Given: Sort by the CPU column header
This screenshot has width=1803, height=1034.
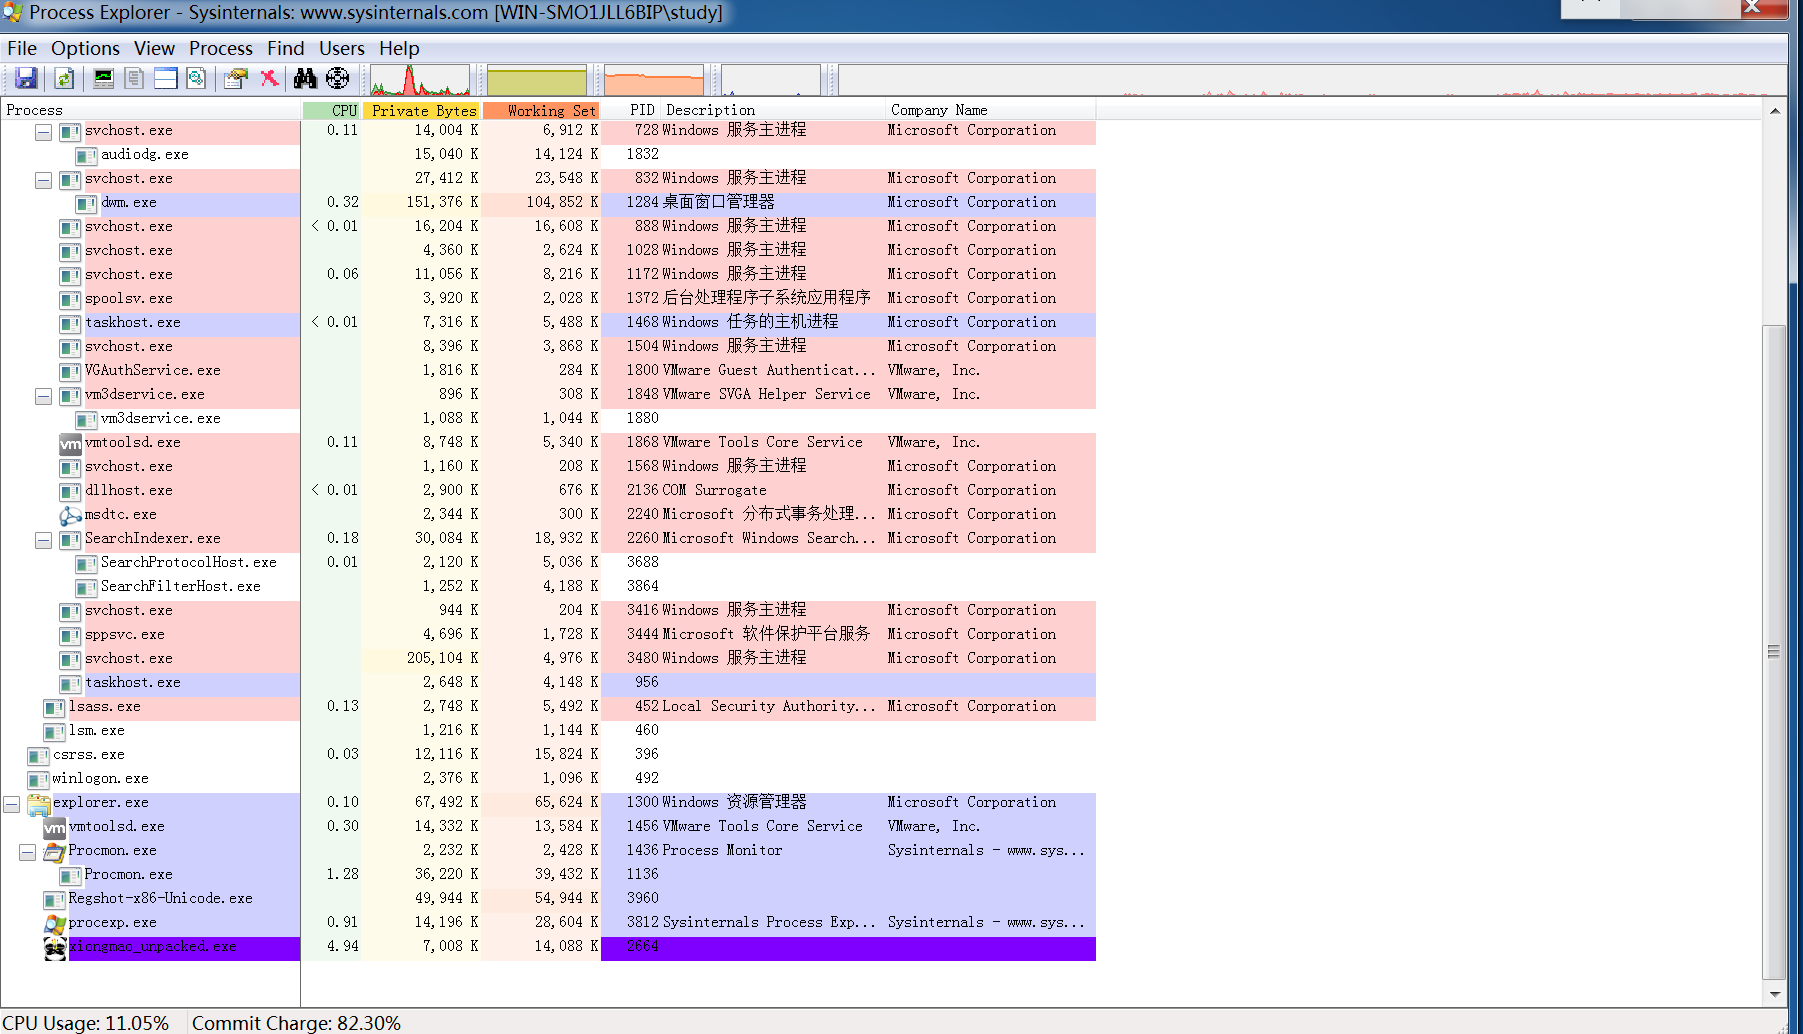Looking at the screenshot, I should 332,110.
